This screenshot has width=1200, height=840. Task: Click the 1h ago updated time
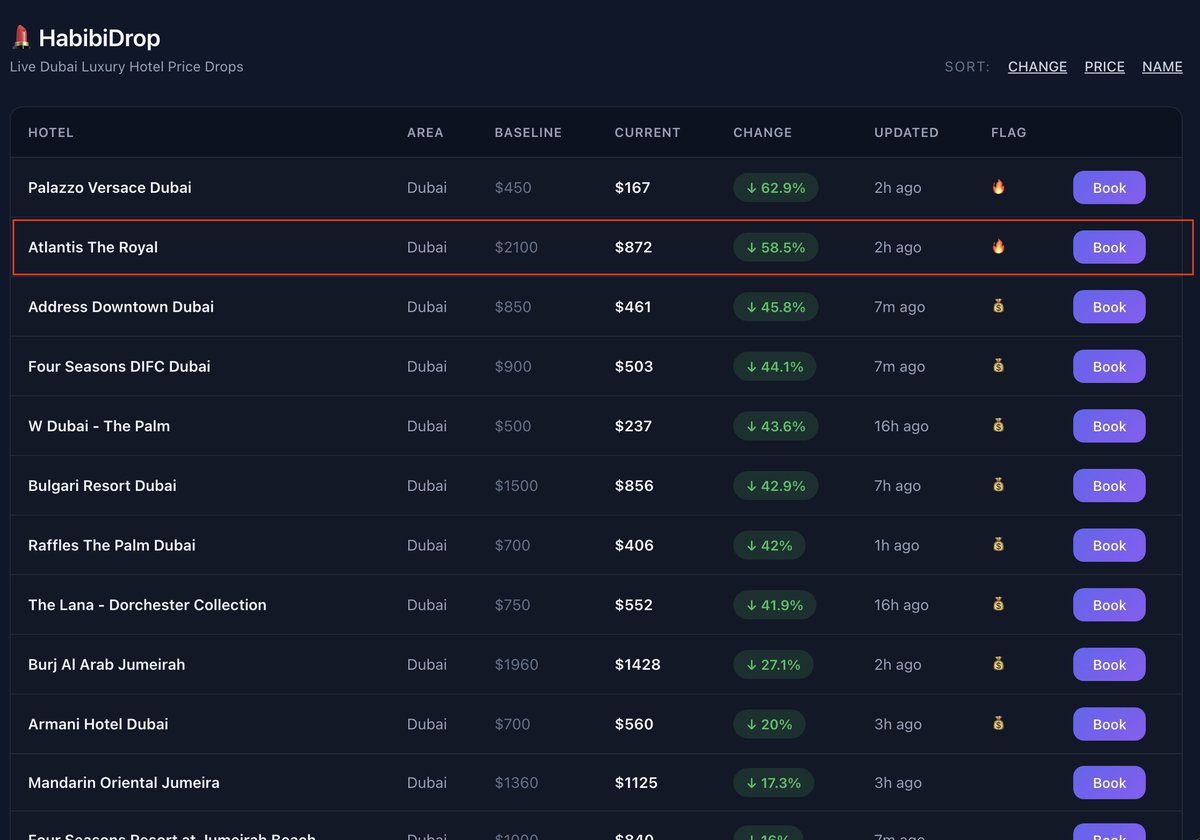coord(897,545)
